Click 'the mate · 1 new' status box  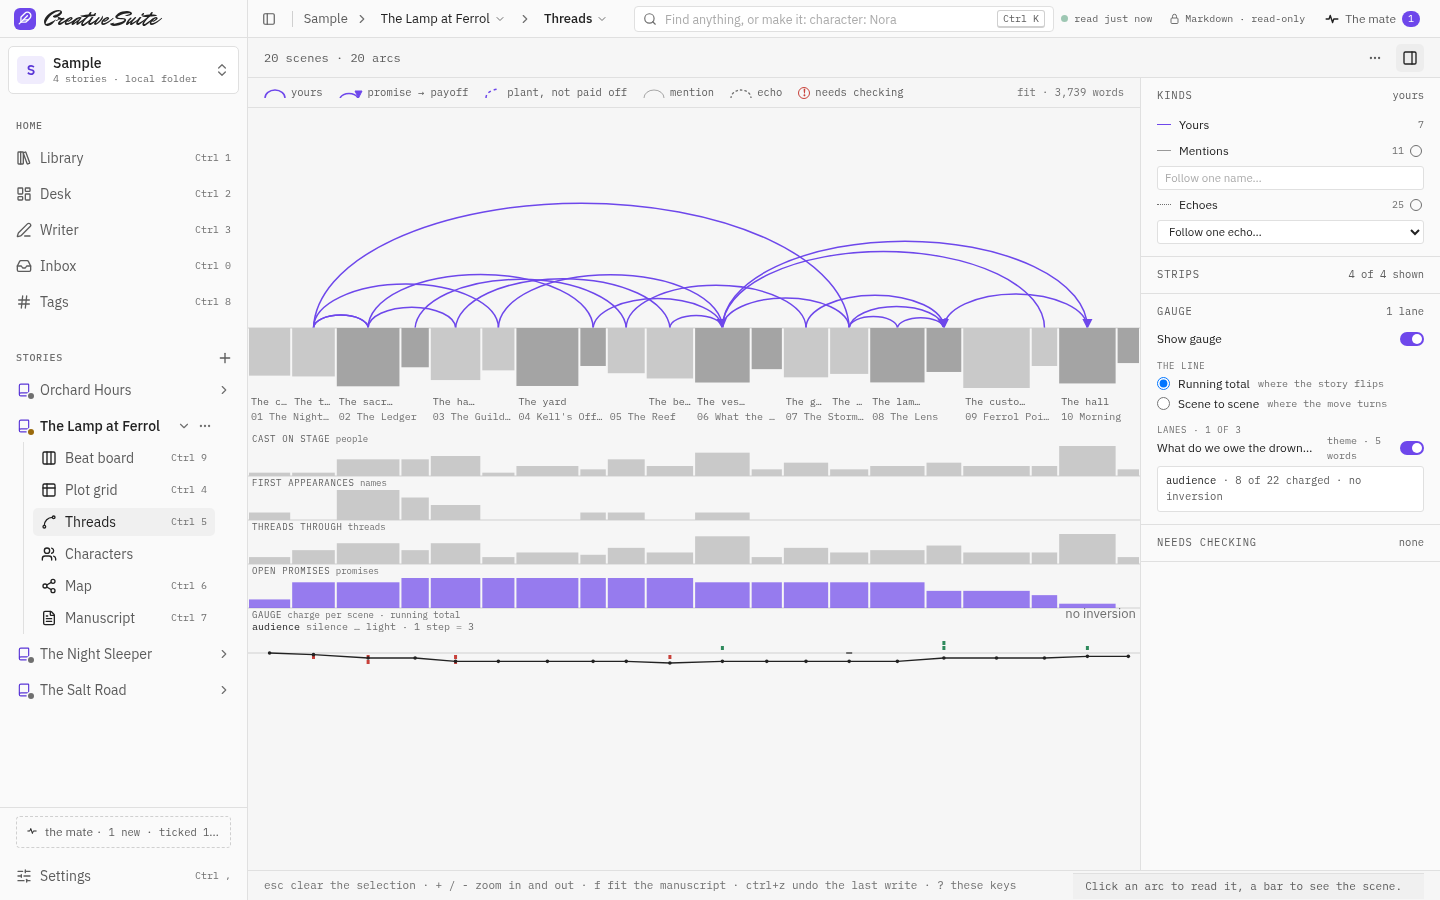coord(123,832)
